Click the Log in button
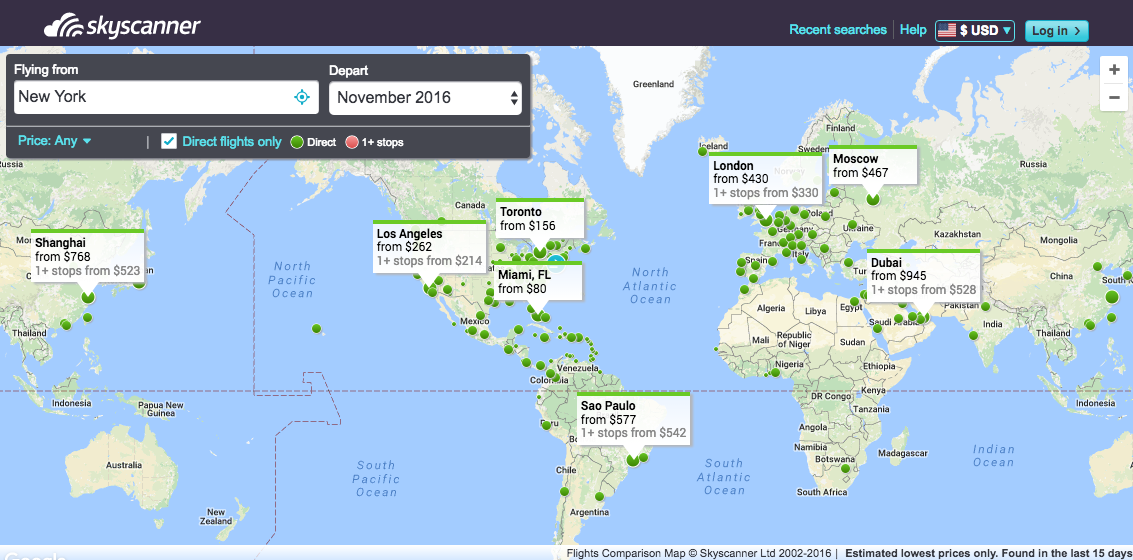The width and height of the screenshot is (1133, 560). (x=1056, y=30)
